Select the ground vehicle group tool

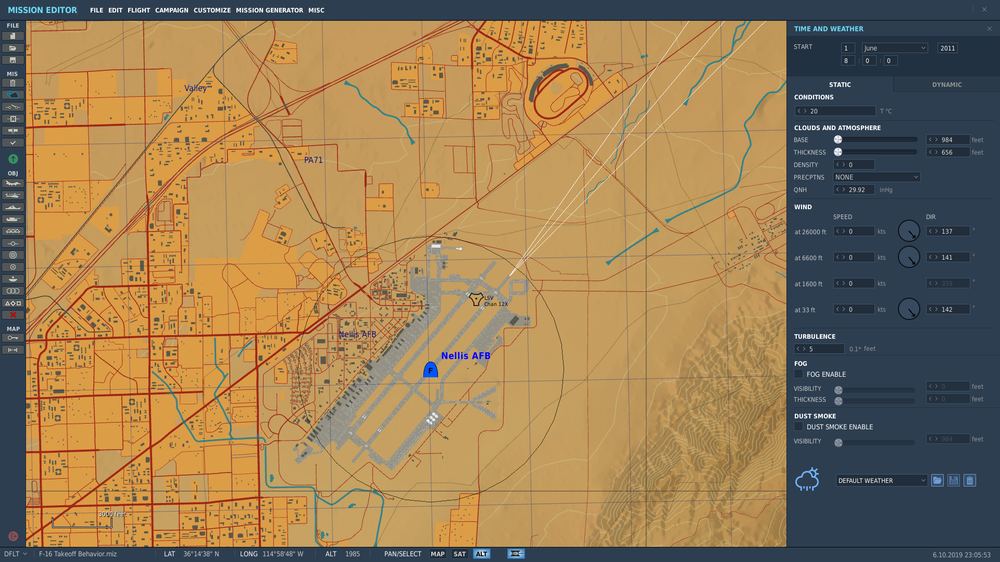12,219
